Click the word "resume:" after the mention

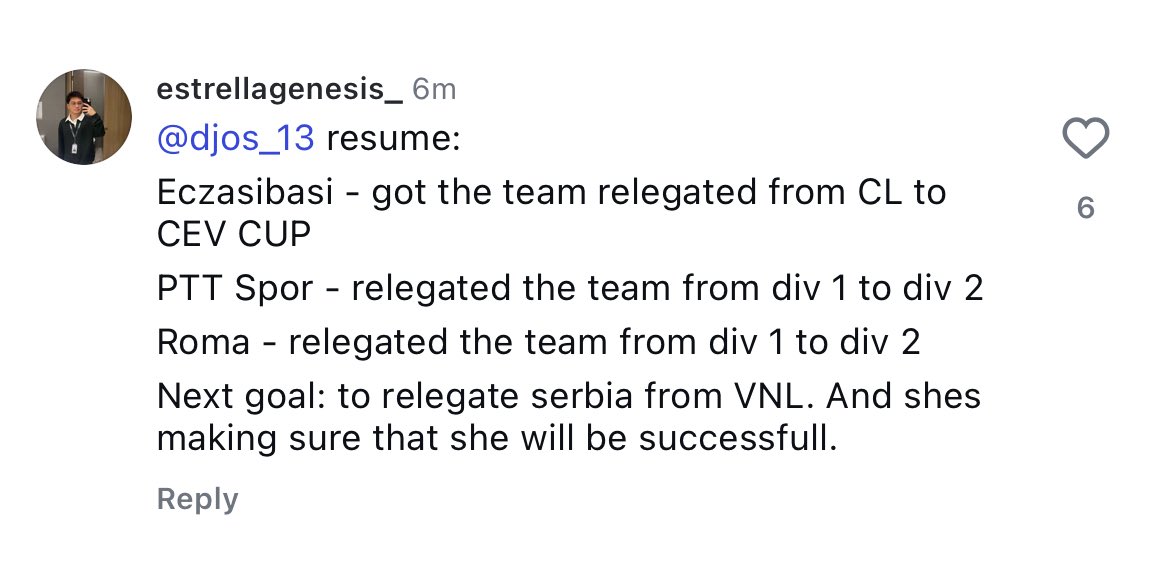coord(393,140)
